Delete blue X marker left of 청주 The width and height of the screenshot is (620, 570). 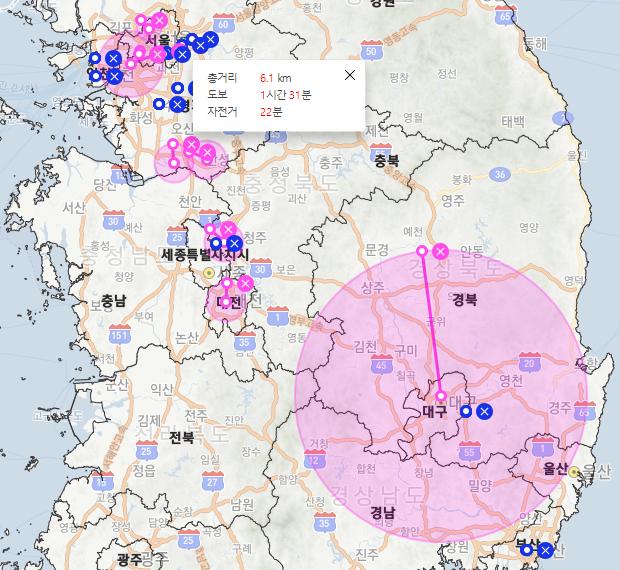[x=234, y=243]
